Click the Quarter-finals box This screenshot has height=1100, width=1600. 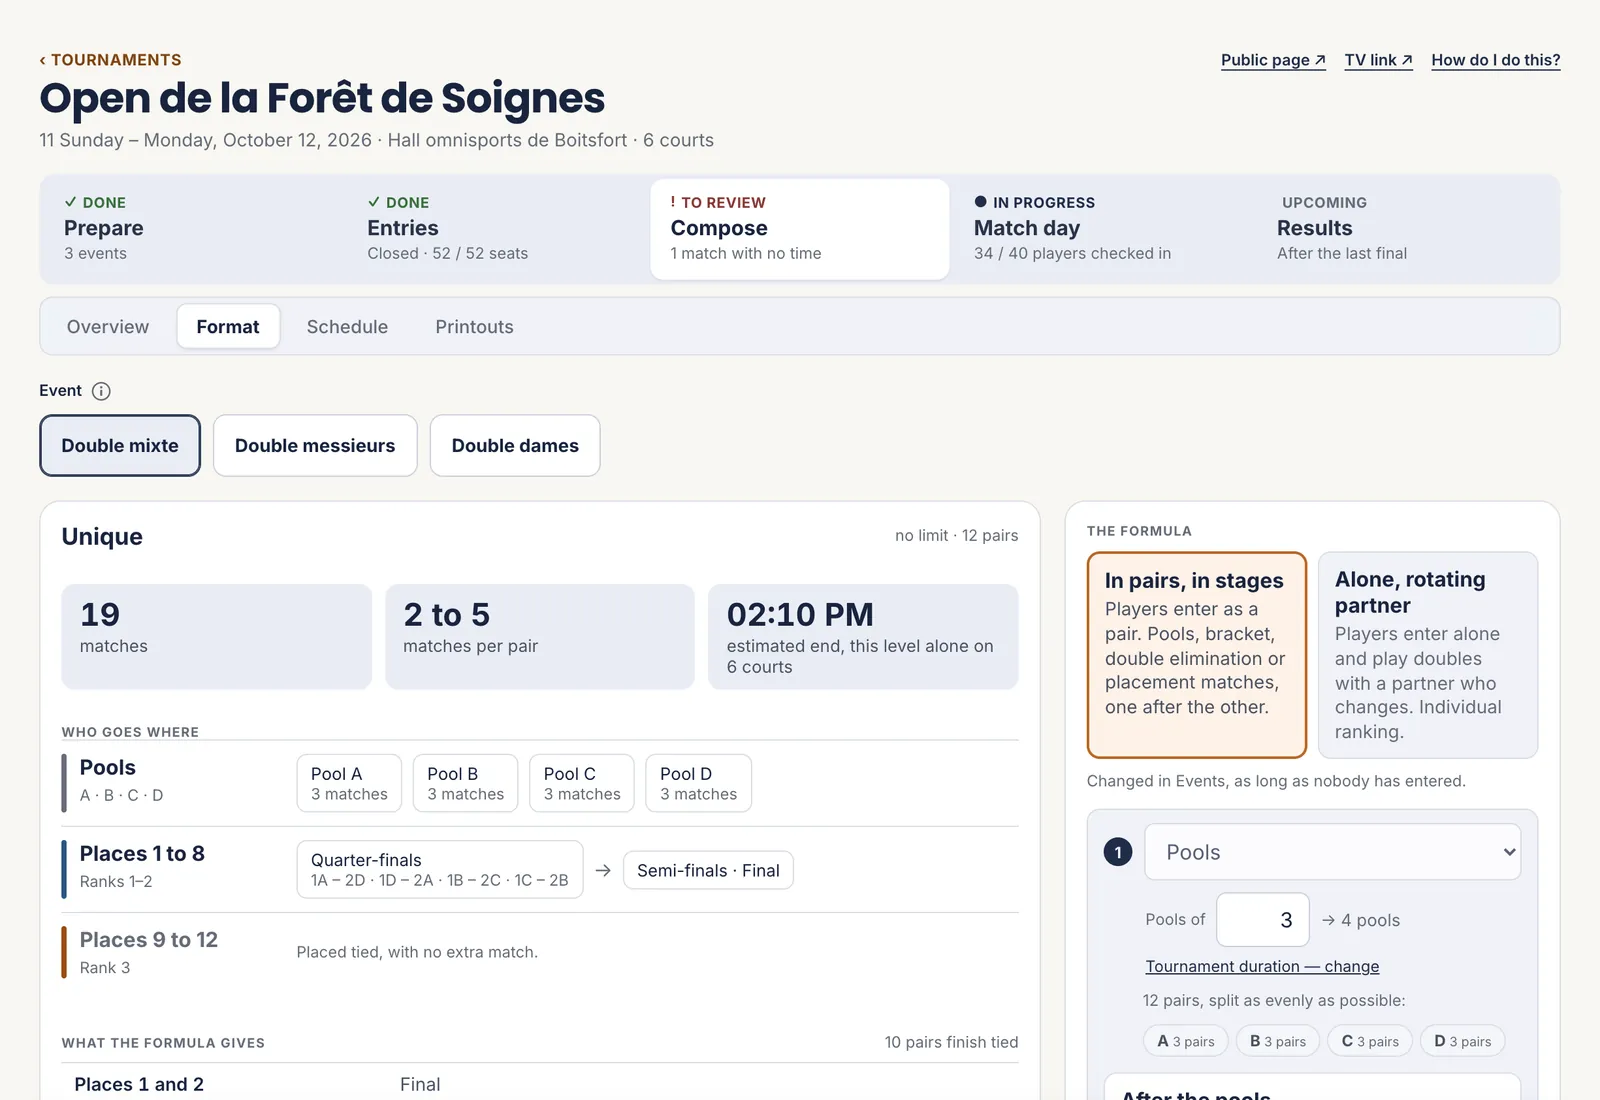click(x=440, y=870)
